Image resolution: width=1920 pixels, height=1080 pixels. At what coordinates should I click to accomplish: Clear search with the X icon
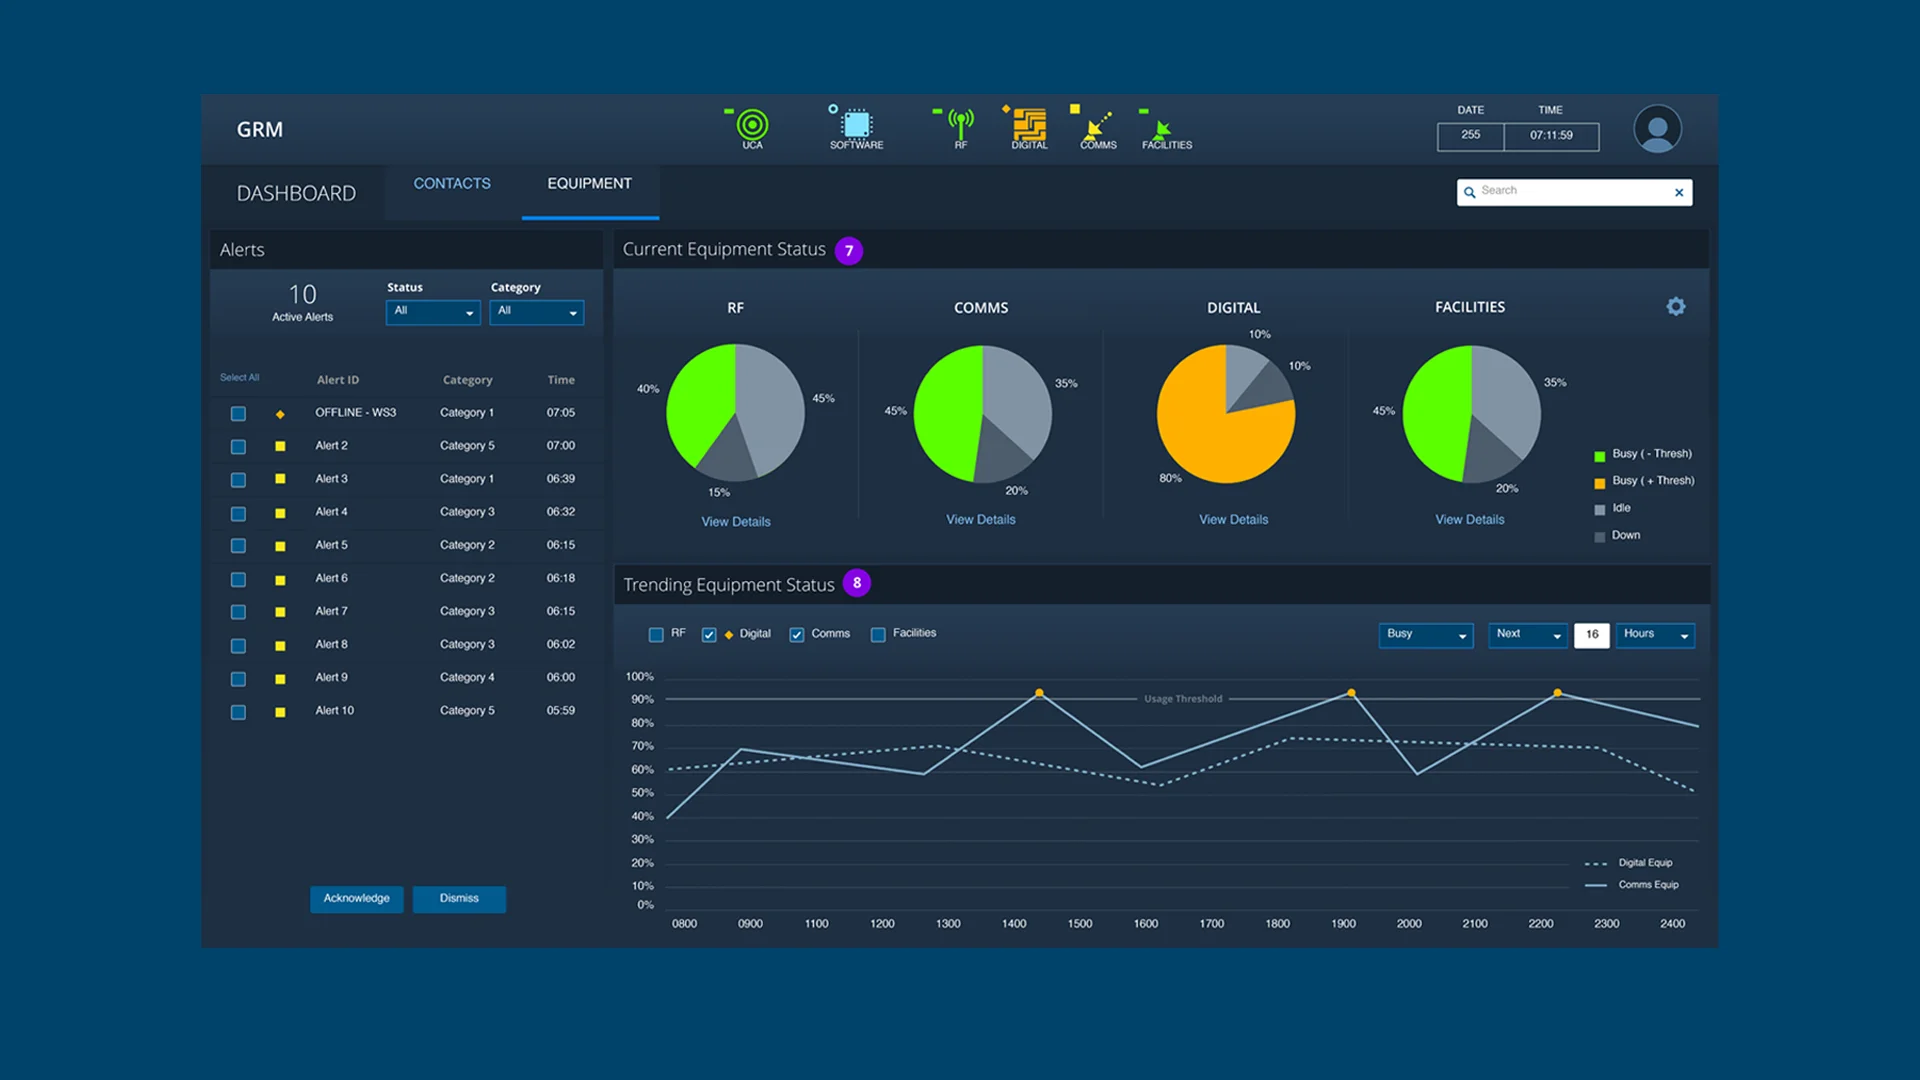tap(1679, 192)
